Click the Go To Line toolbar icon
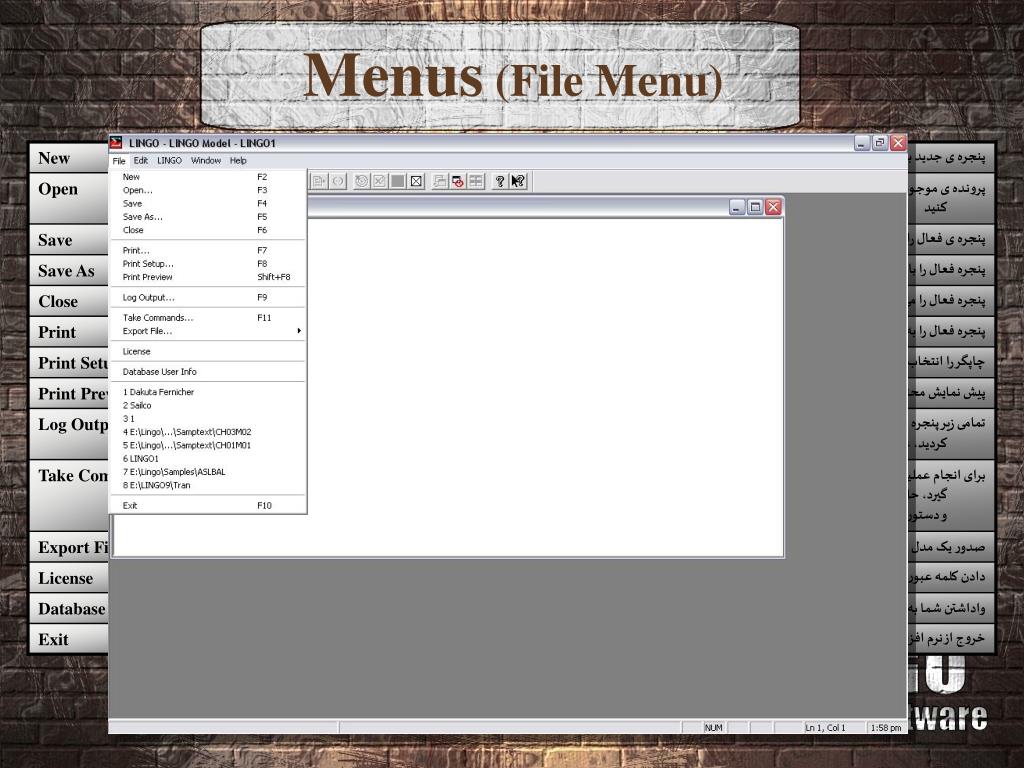1024x768 pixels. [x=319, y=181]
